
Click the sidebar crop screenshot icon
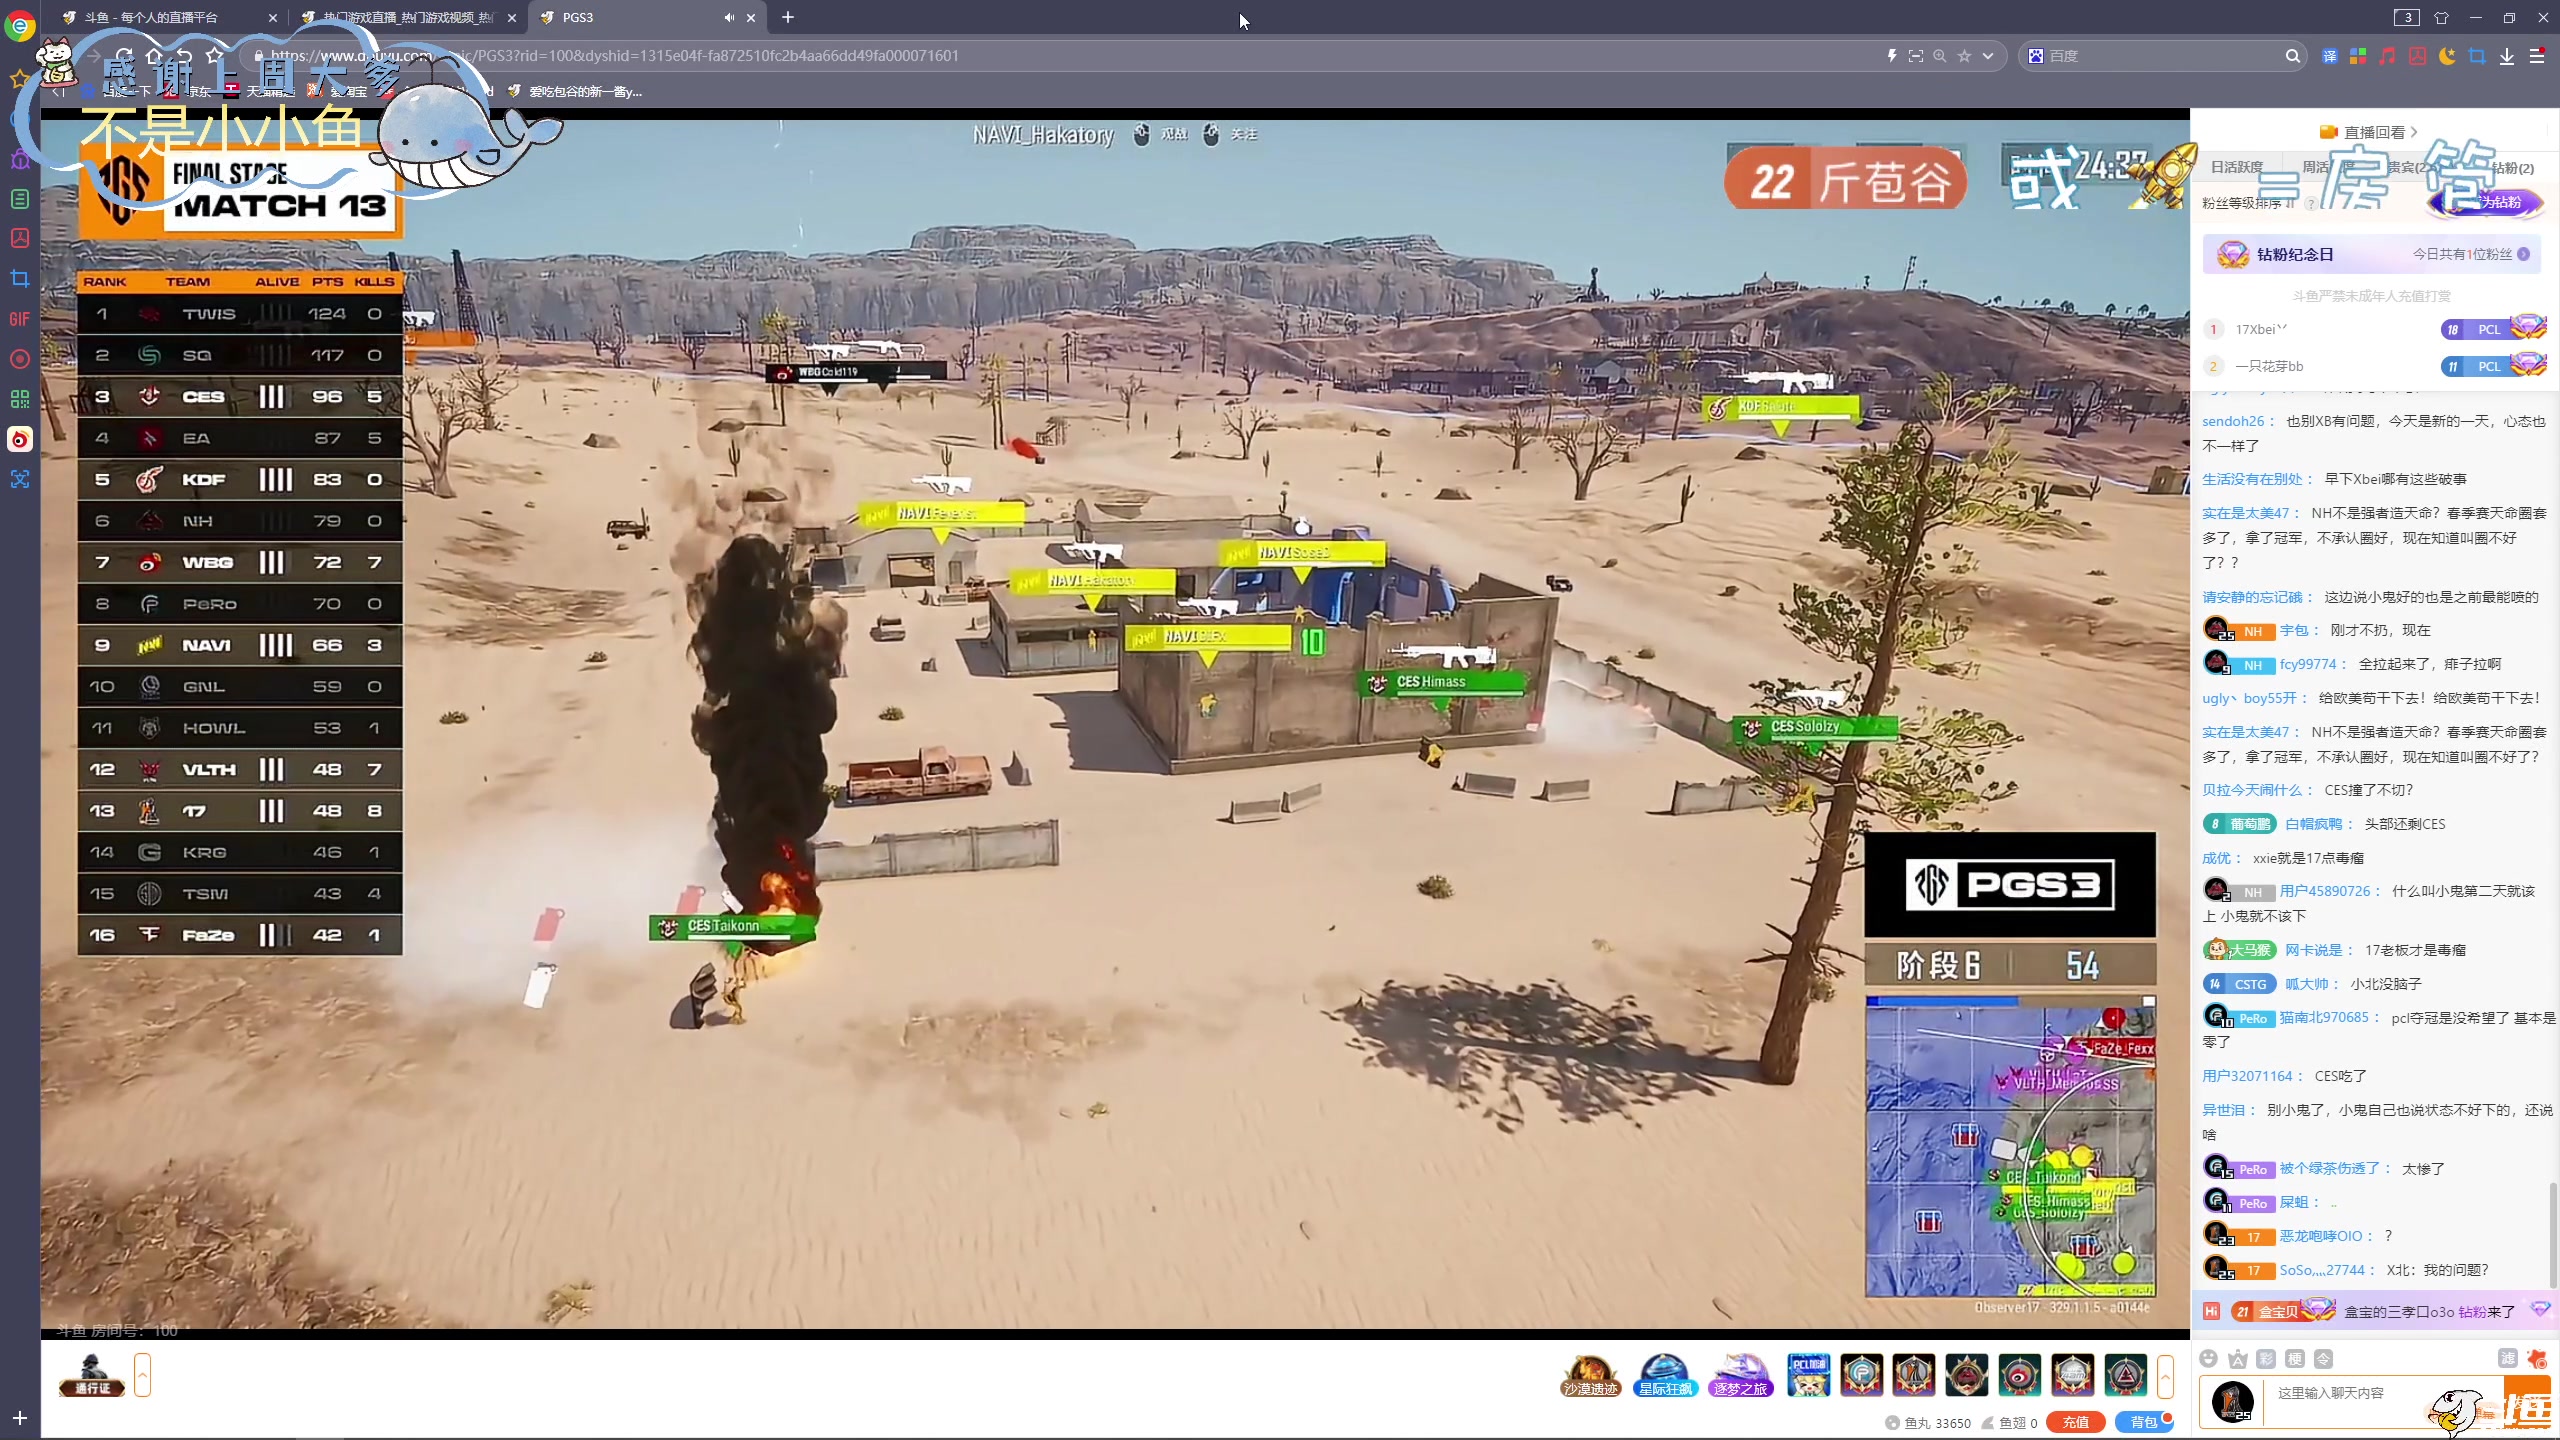(x=19, y=279)
